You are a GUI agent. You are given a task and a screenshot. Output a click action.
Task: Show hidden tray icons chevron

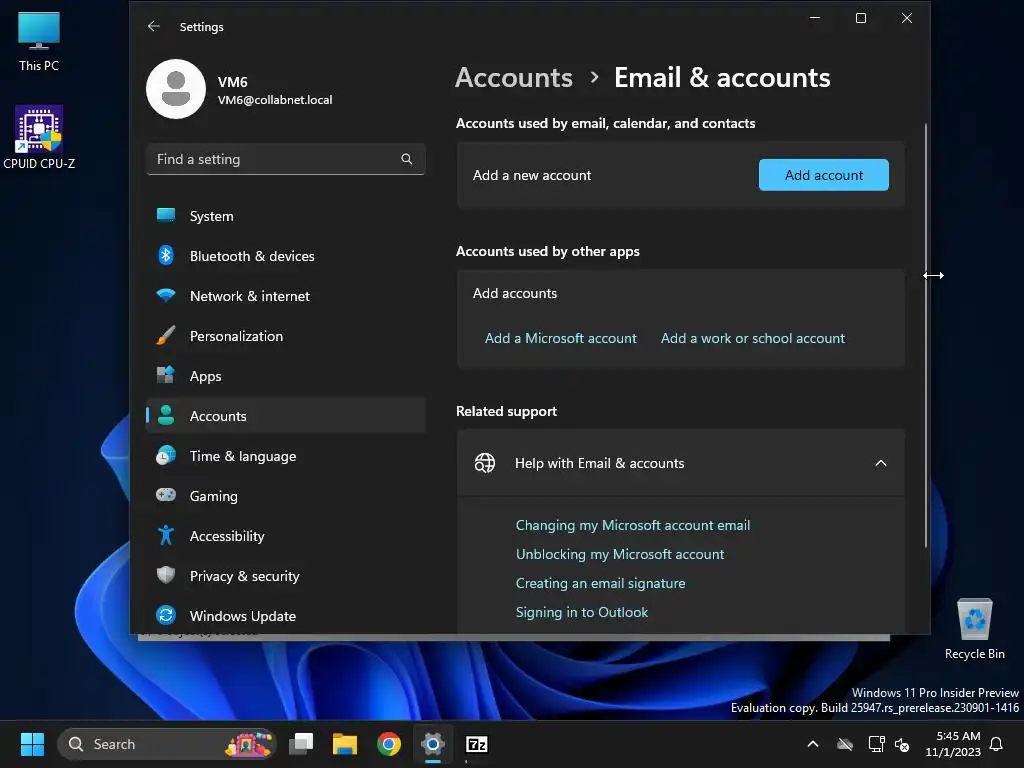tap(813, 744)
